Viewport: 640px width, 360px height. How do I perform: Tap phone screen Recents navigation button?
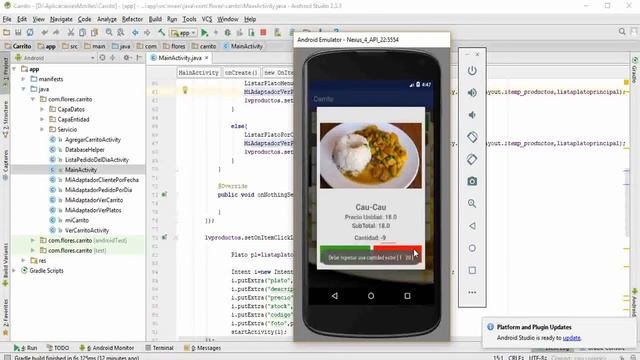[407, 296]
